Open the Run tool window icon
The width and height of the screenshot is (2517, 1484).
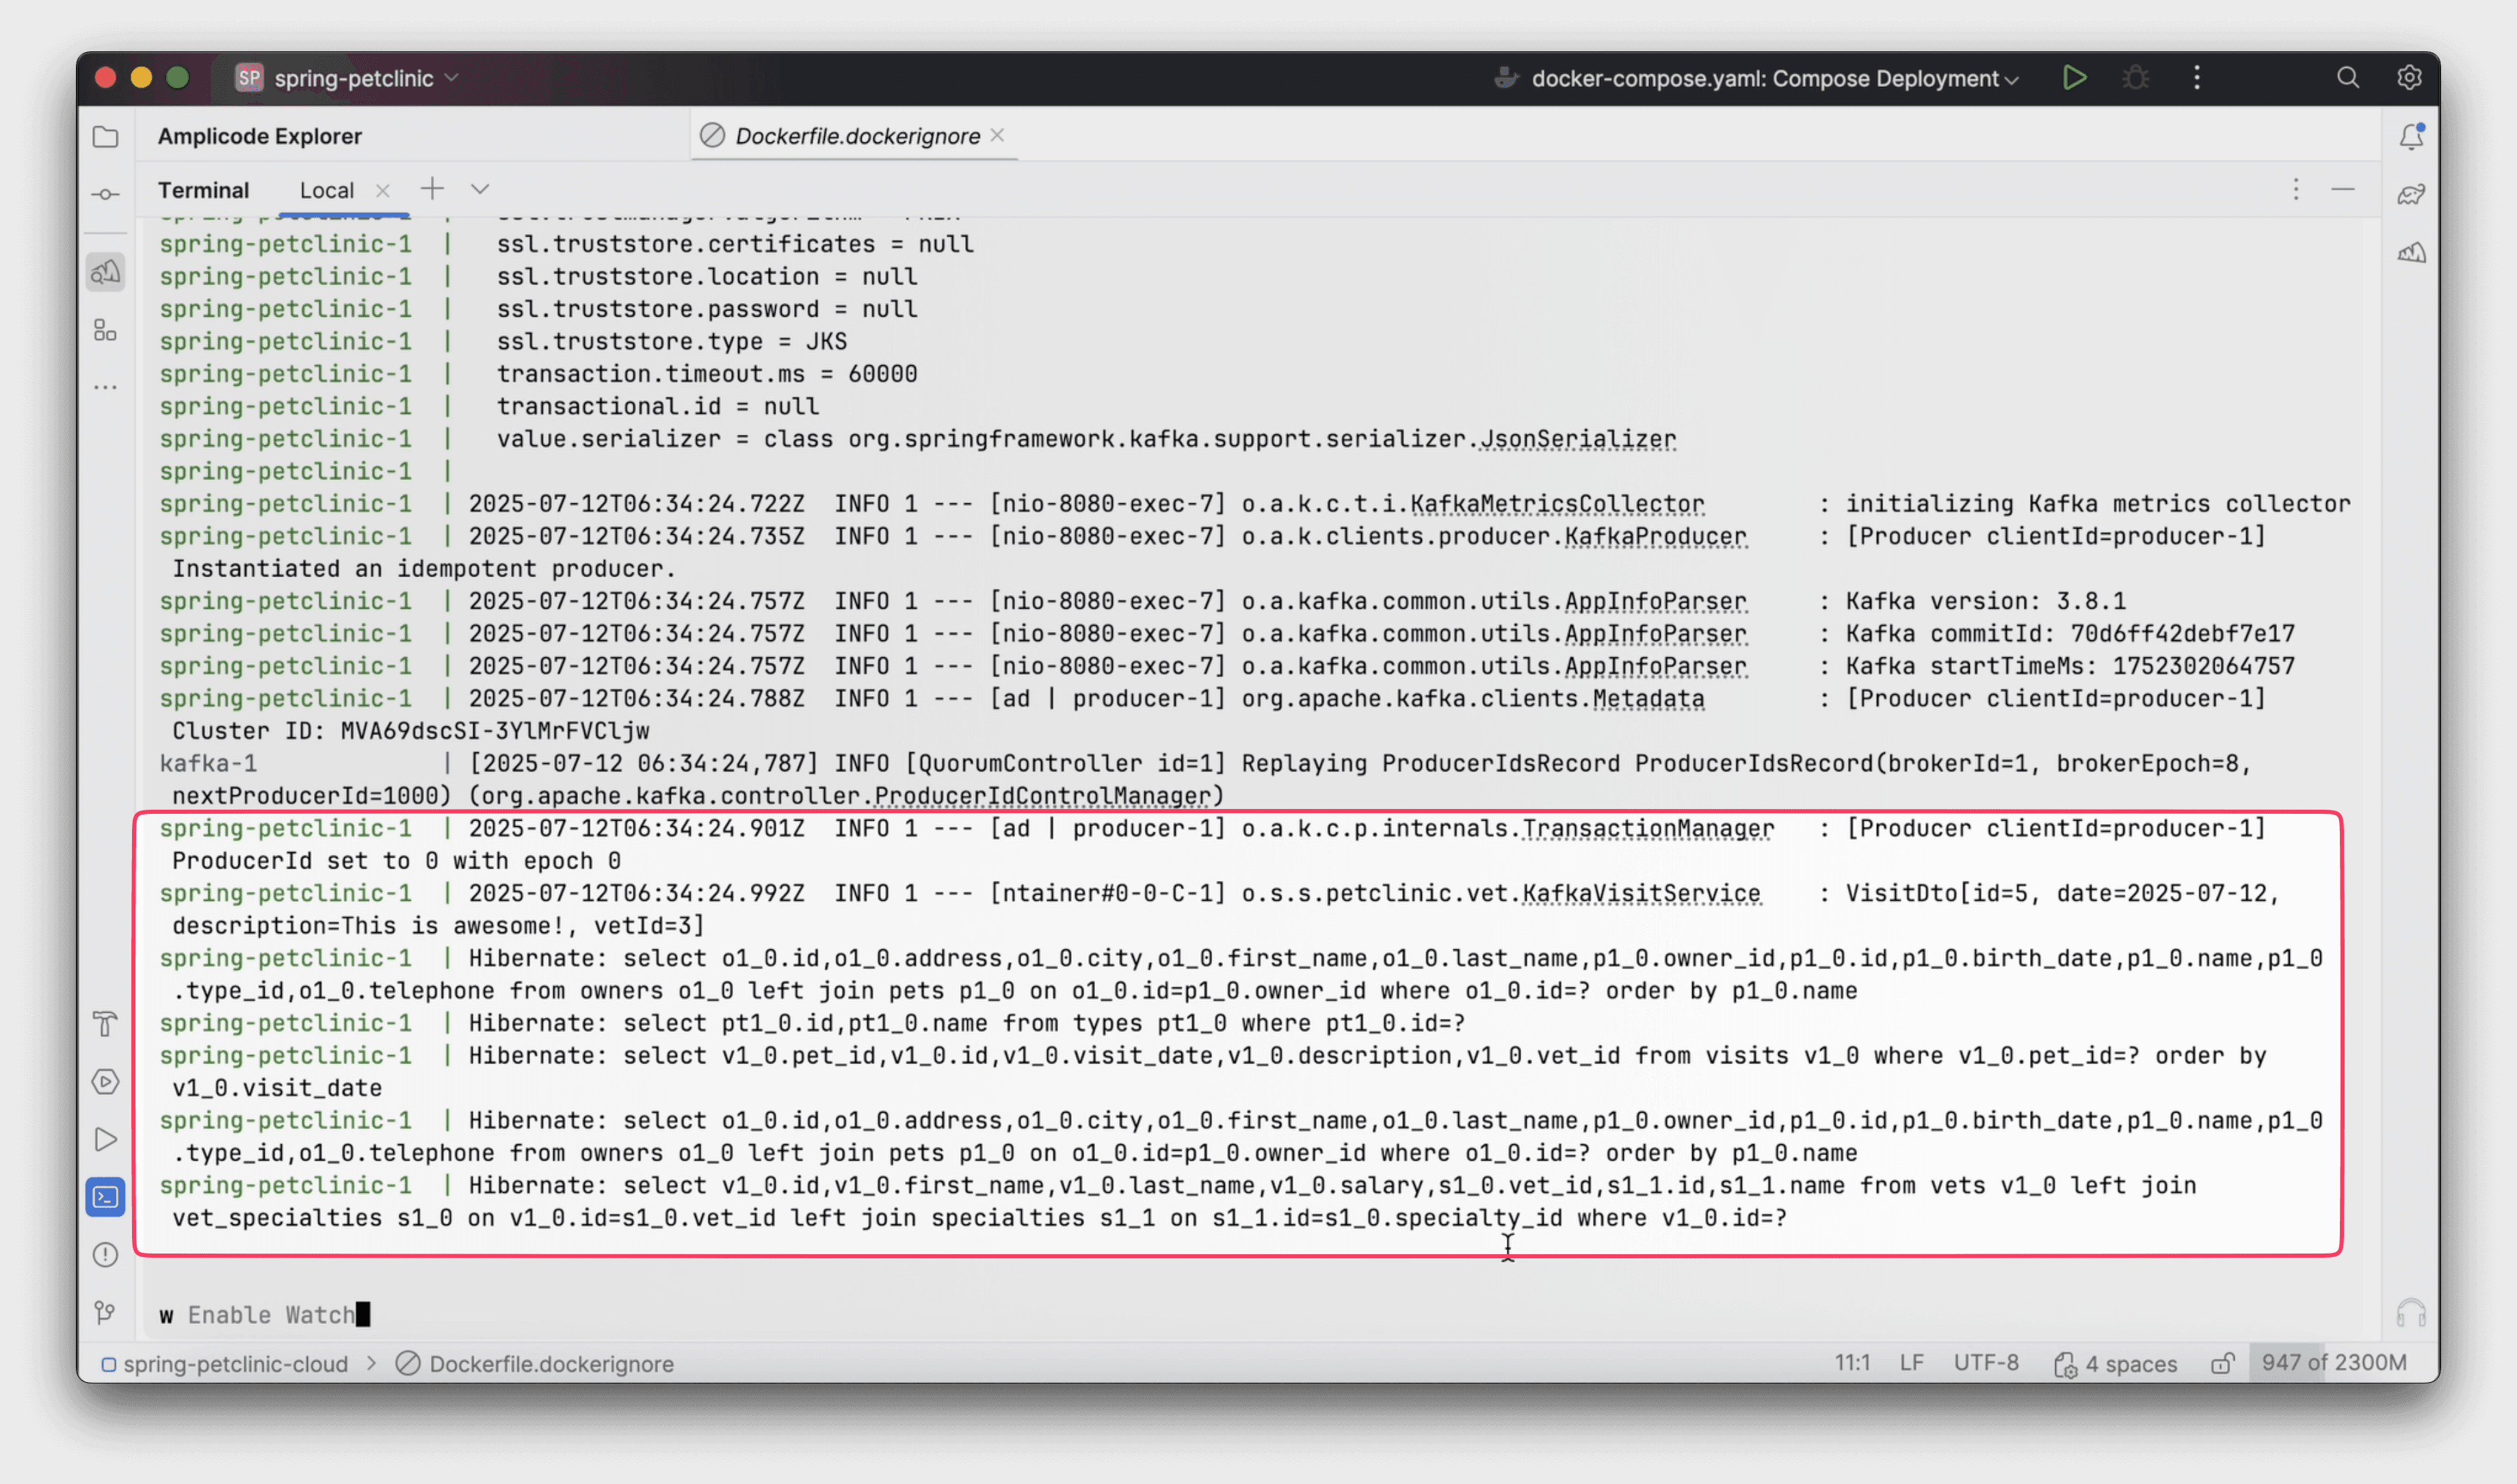tap(105, 1140)
